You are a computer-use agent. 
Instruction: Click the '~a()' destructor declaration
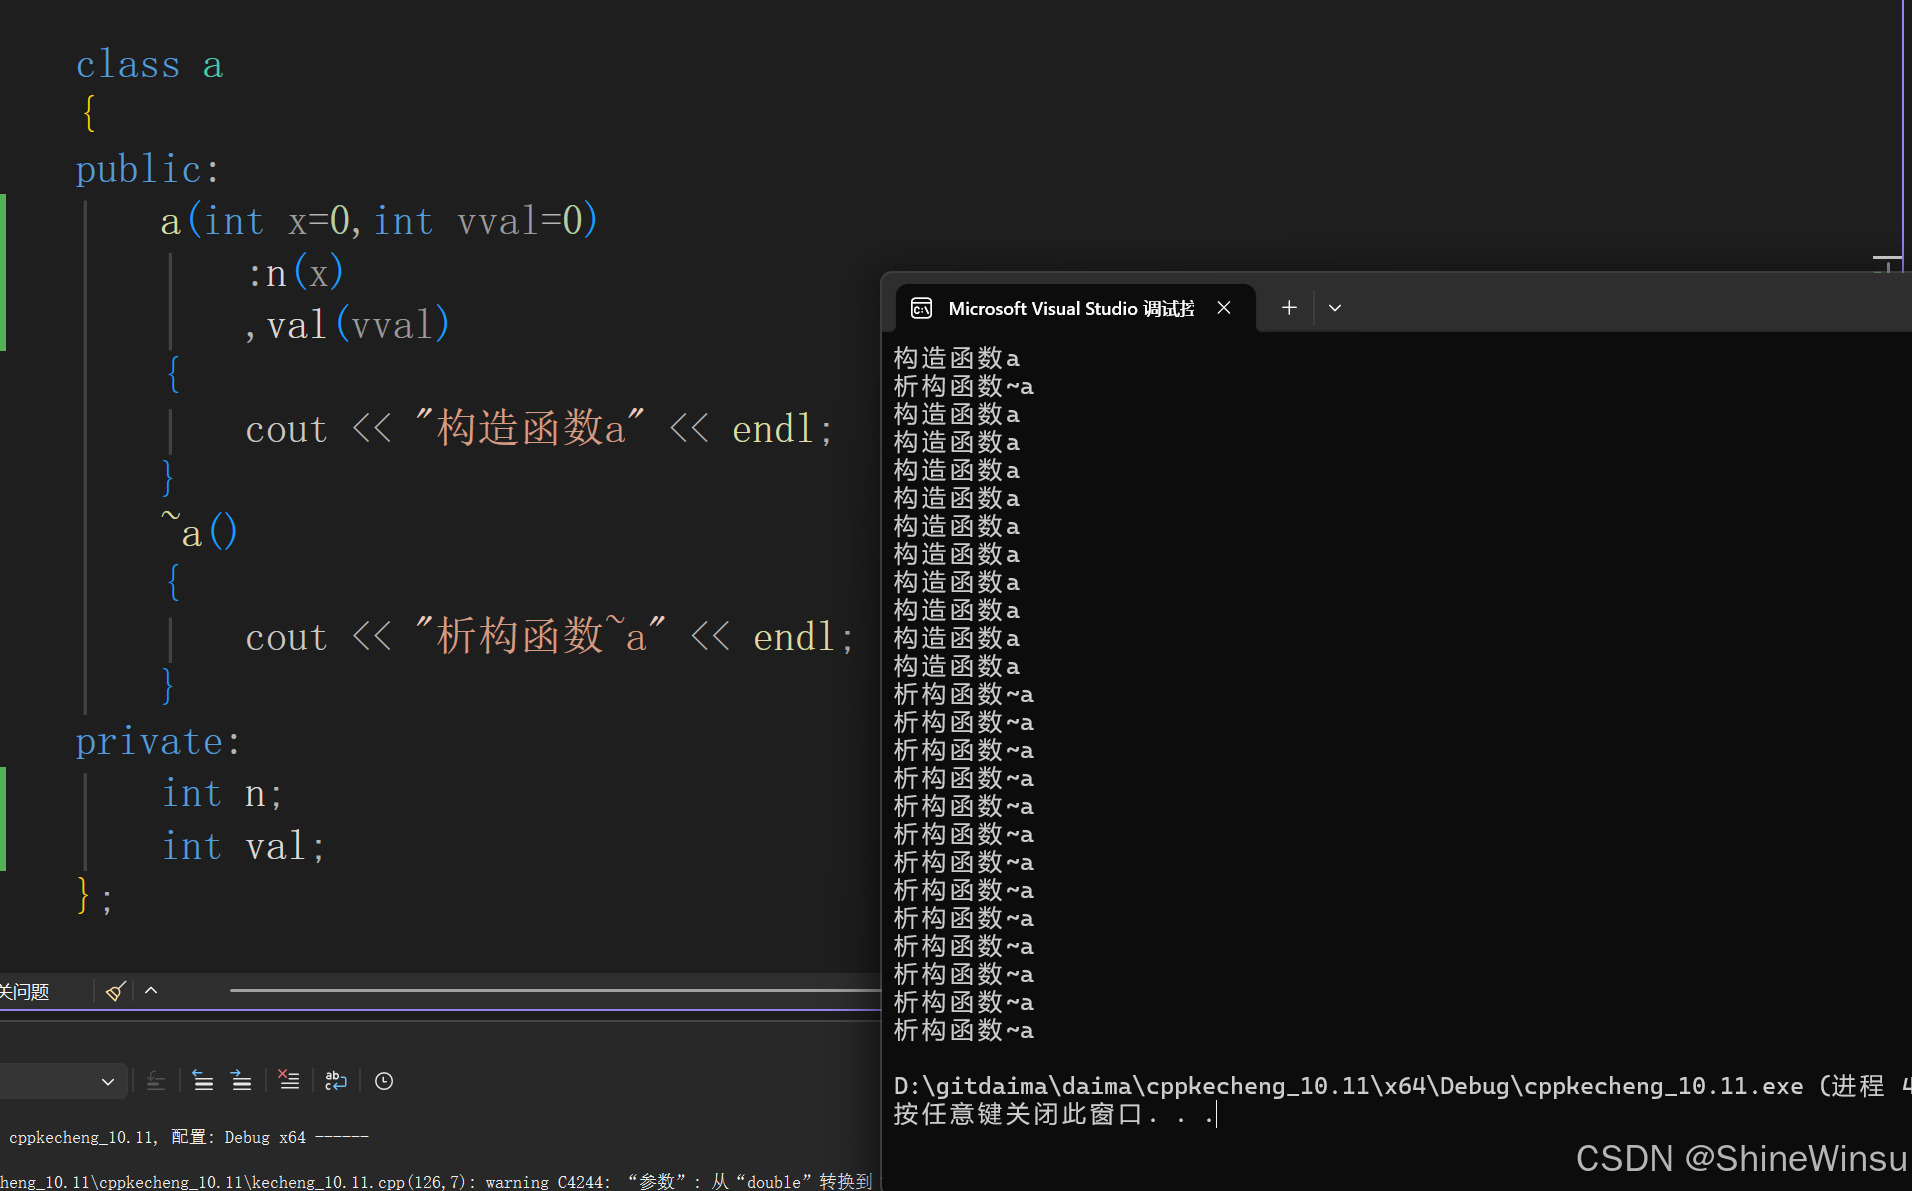199,531
